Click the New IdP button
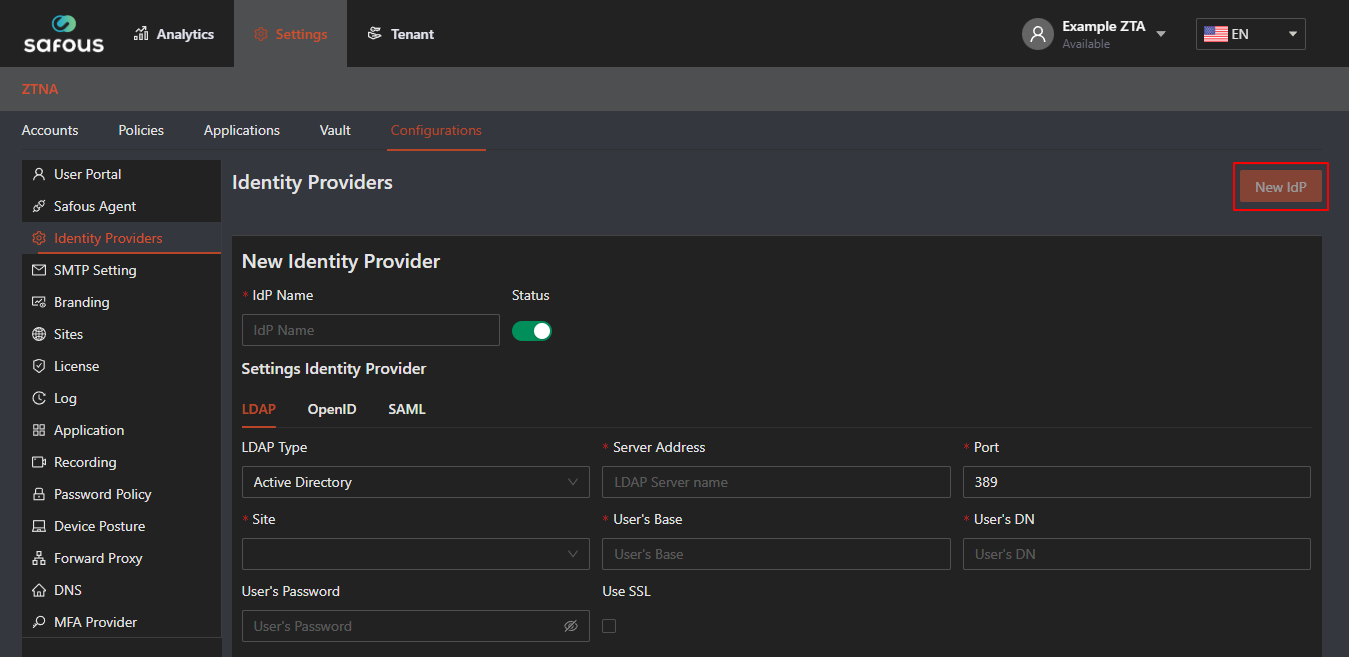Screen dimensions: 1349x657 pyautogui.click(x=1281, y=187)
